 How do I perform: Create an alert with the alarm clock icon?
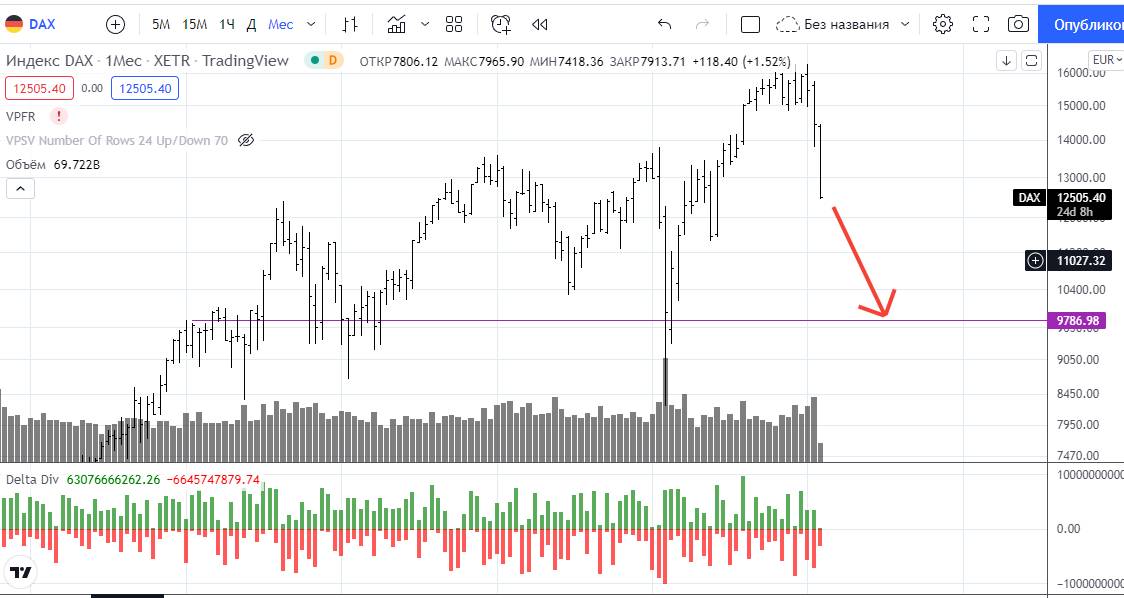point(501,24)
